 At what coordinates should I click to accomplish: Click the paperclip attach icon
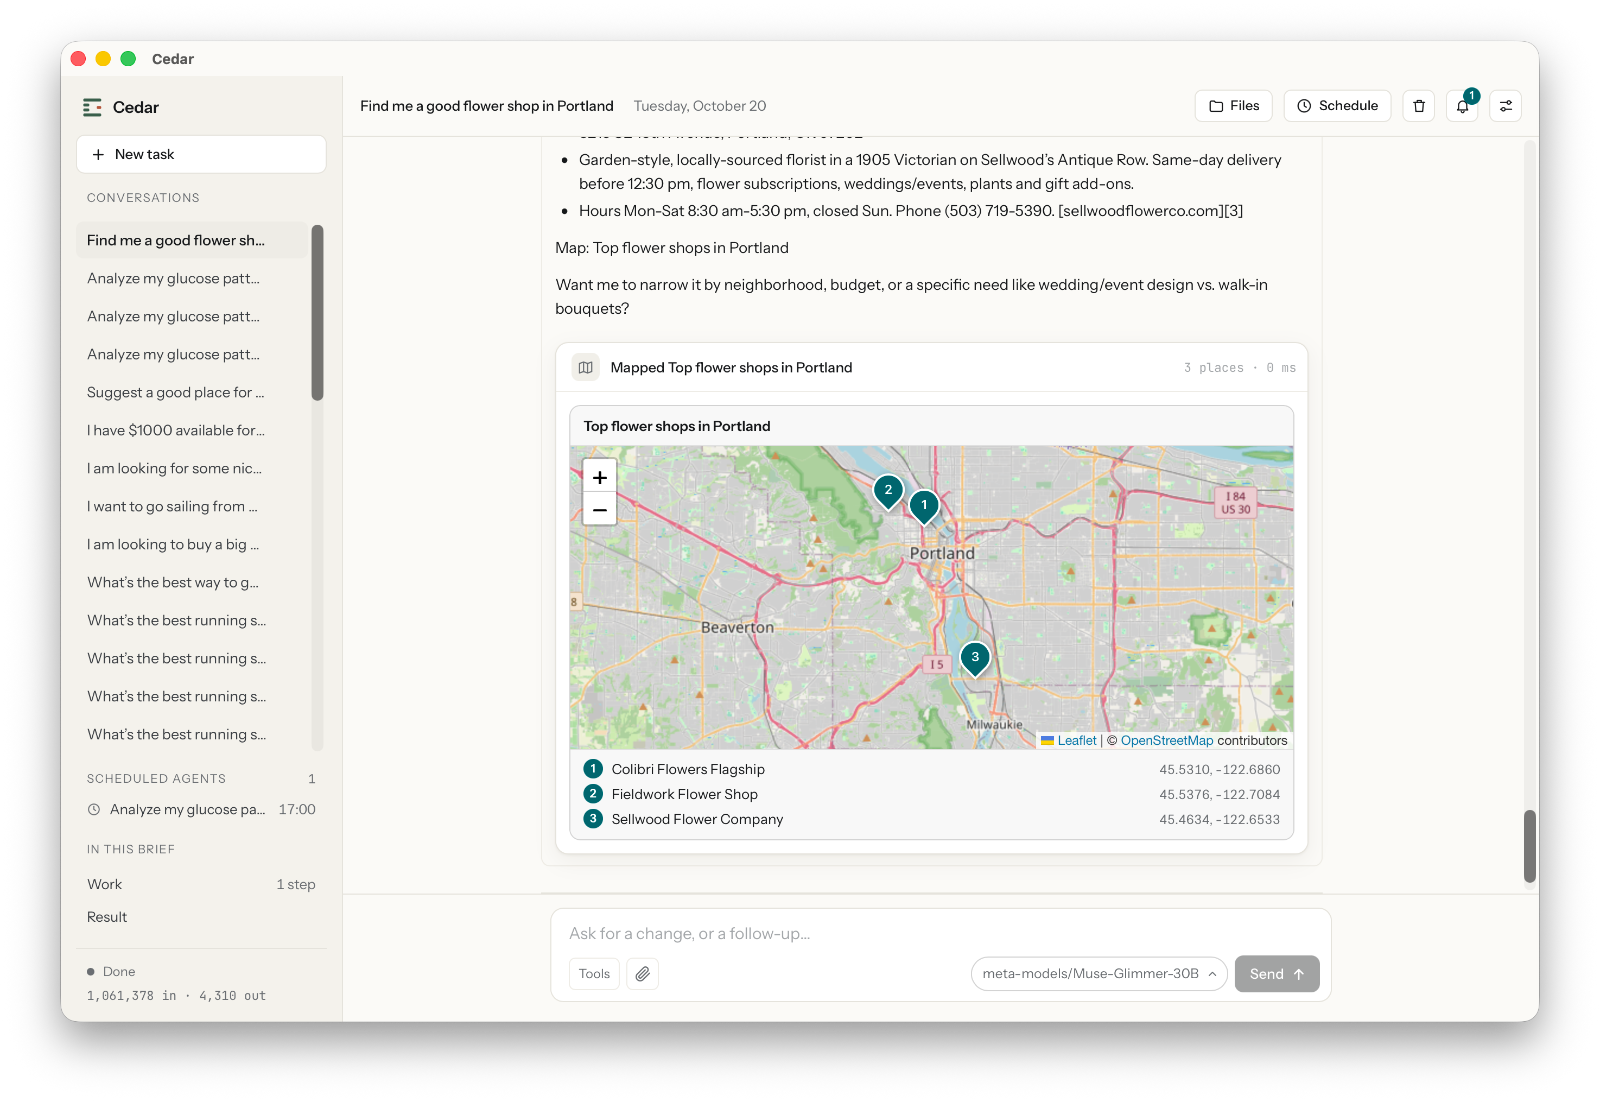tap(643, 974)
